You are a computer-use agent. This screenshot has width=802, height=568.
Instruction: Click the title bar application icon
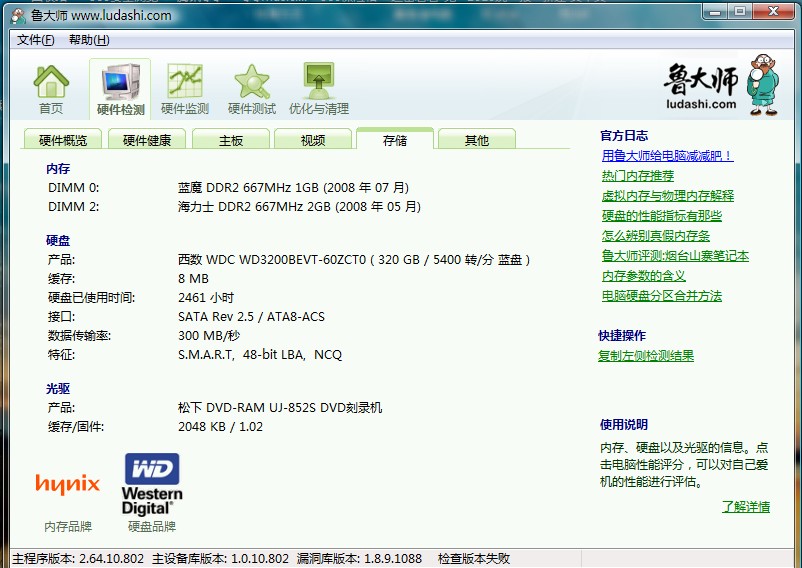(x=18, y=16)
